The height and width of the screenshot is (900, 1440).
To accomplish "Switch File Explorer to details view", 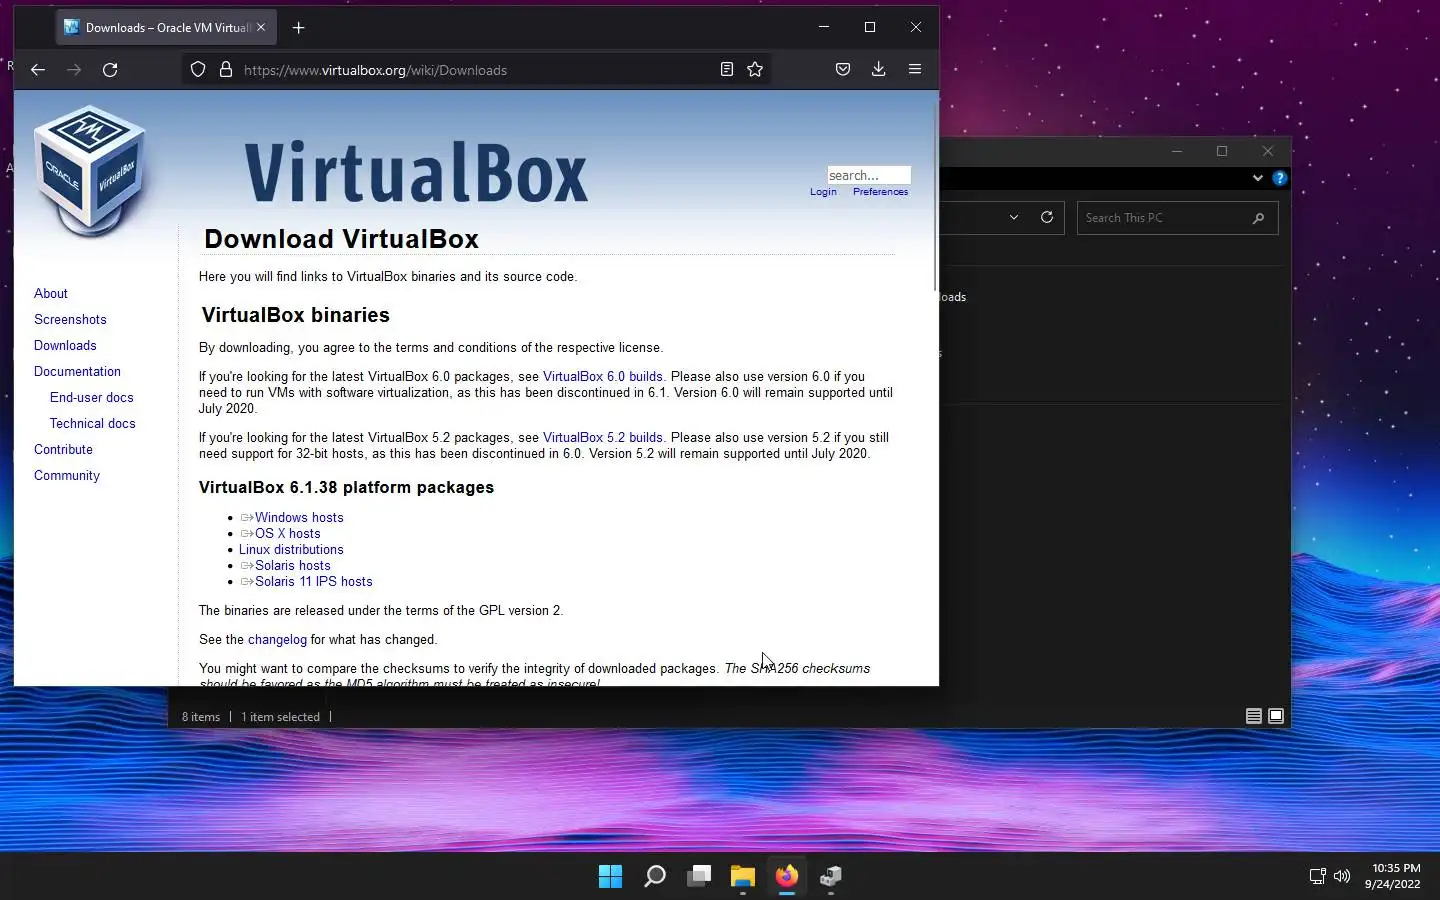I will (1253, 716).
